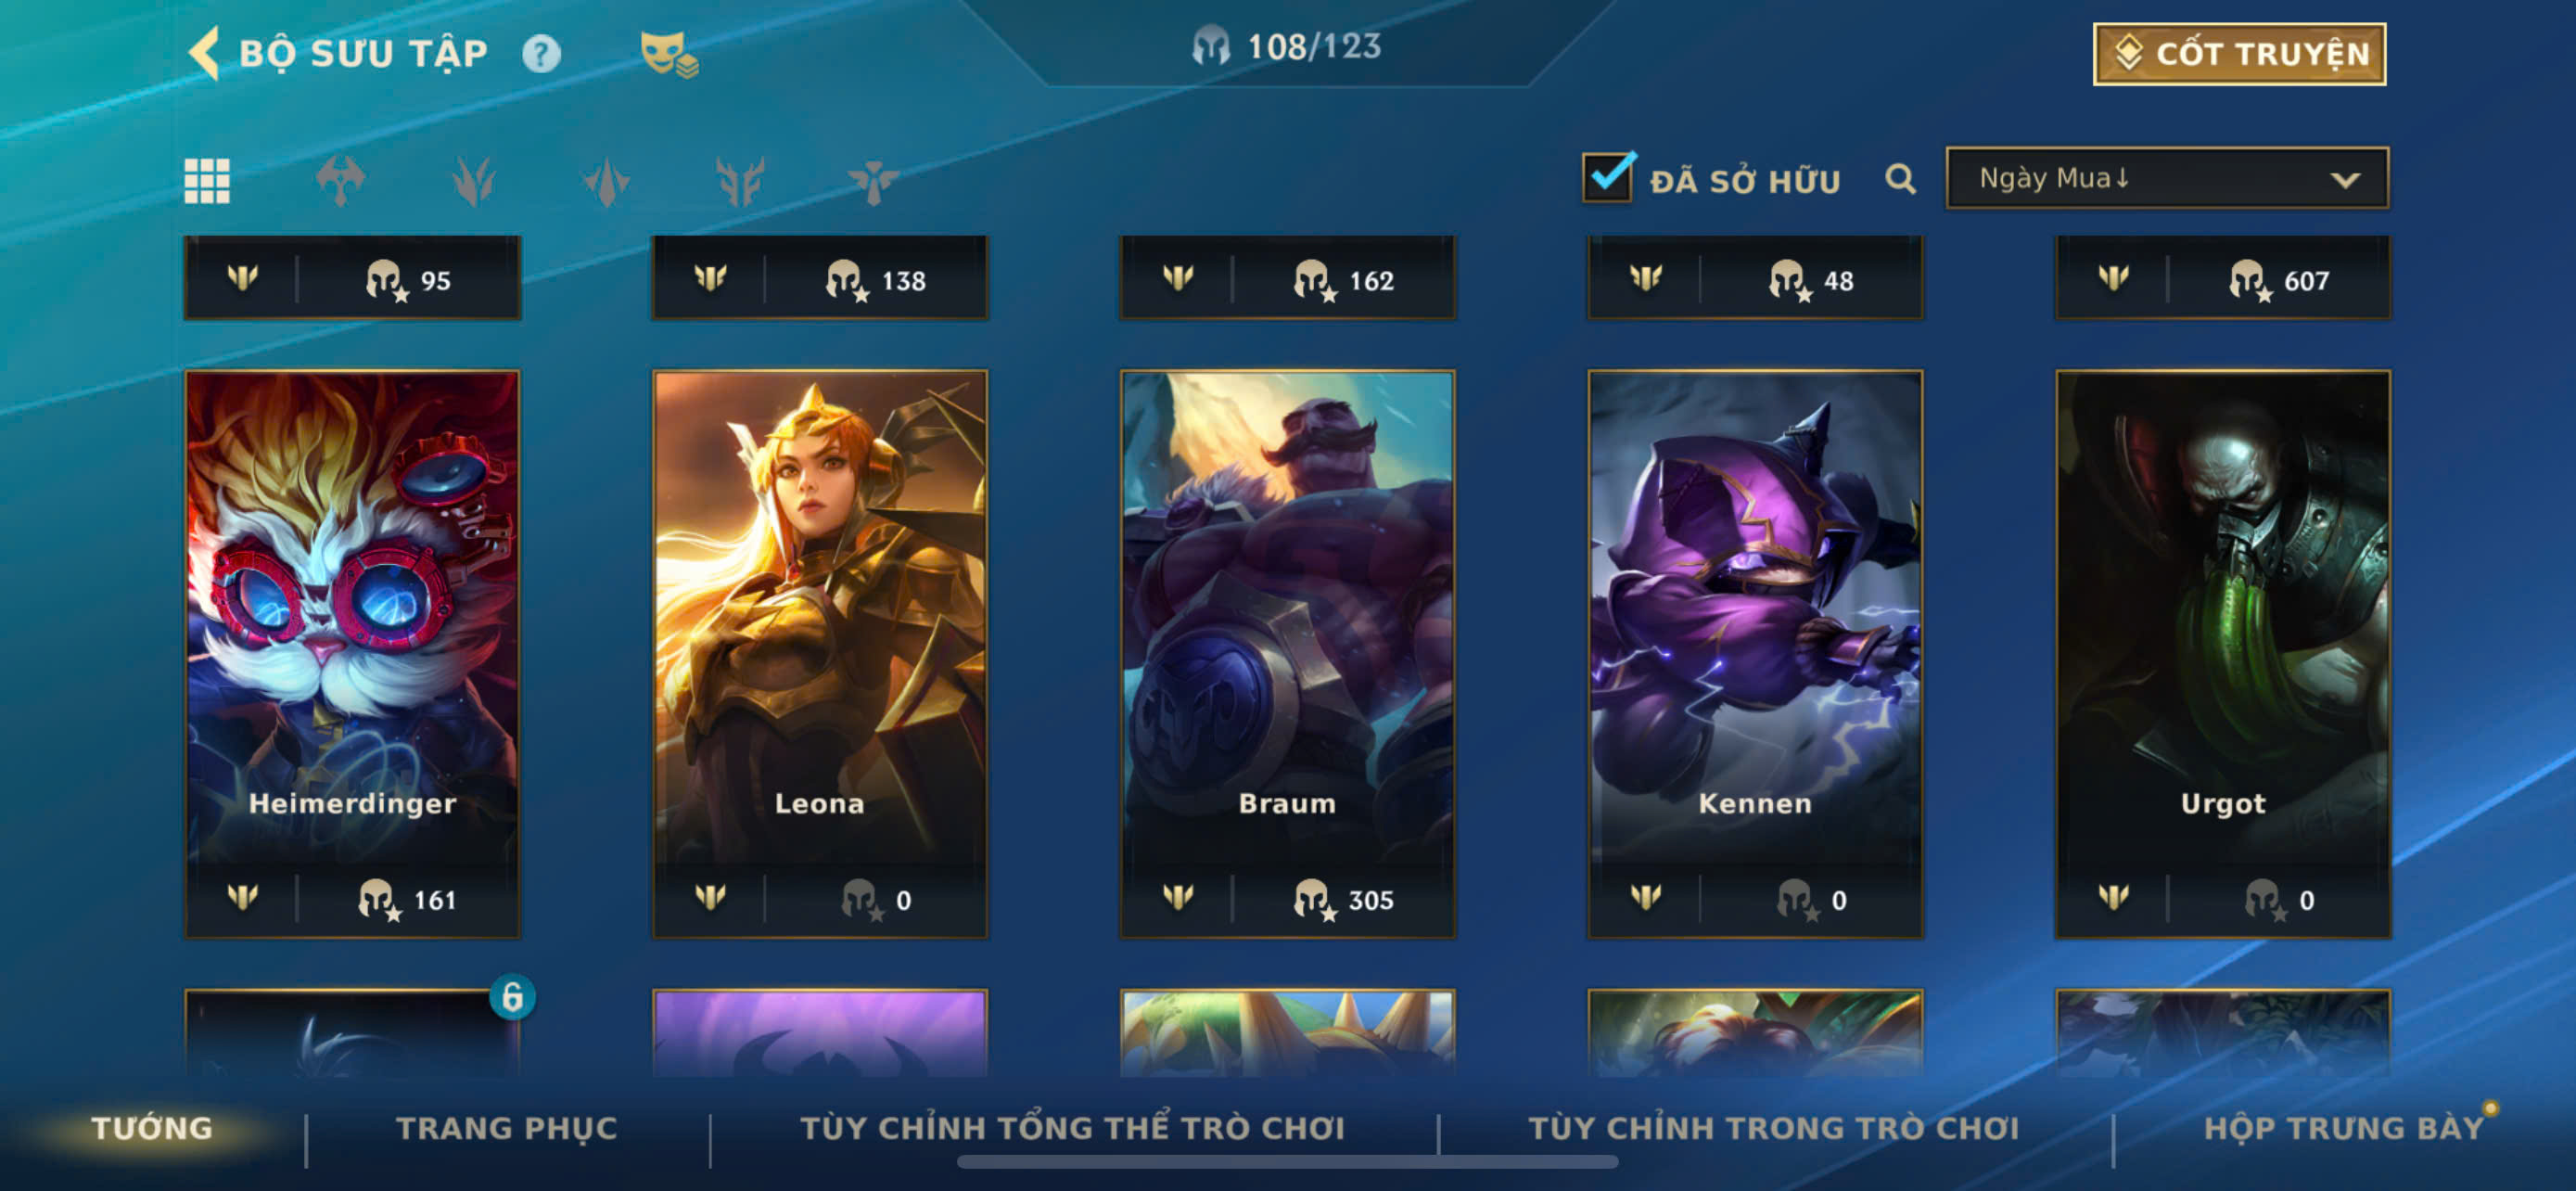
Task: Filter champions by the third role emblem
Action: (x=606, y=182)
